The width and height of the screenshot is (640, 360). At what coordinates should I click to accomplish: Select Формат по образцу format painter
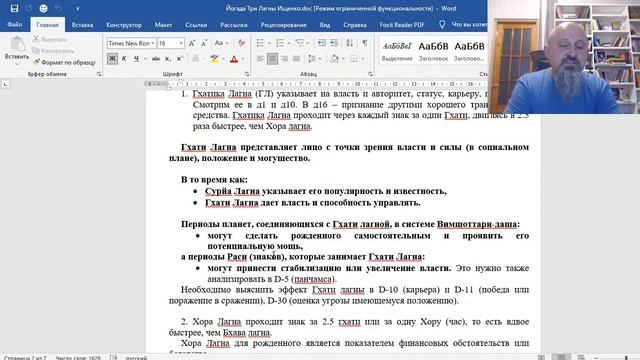click(x=64, y=62)
